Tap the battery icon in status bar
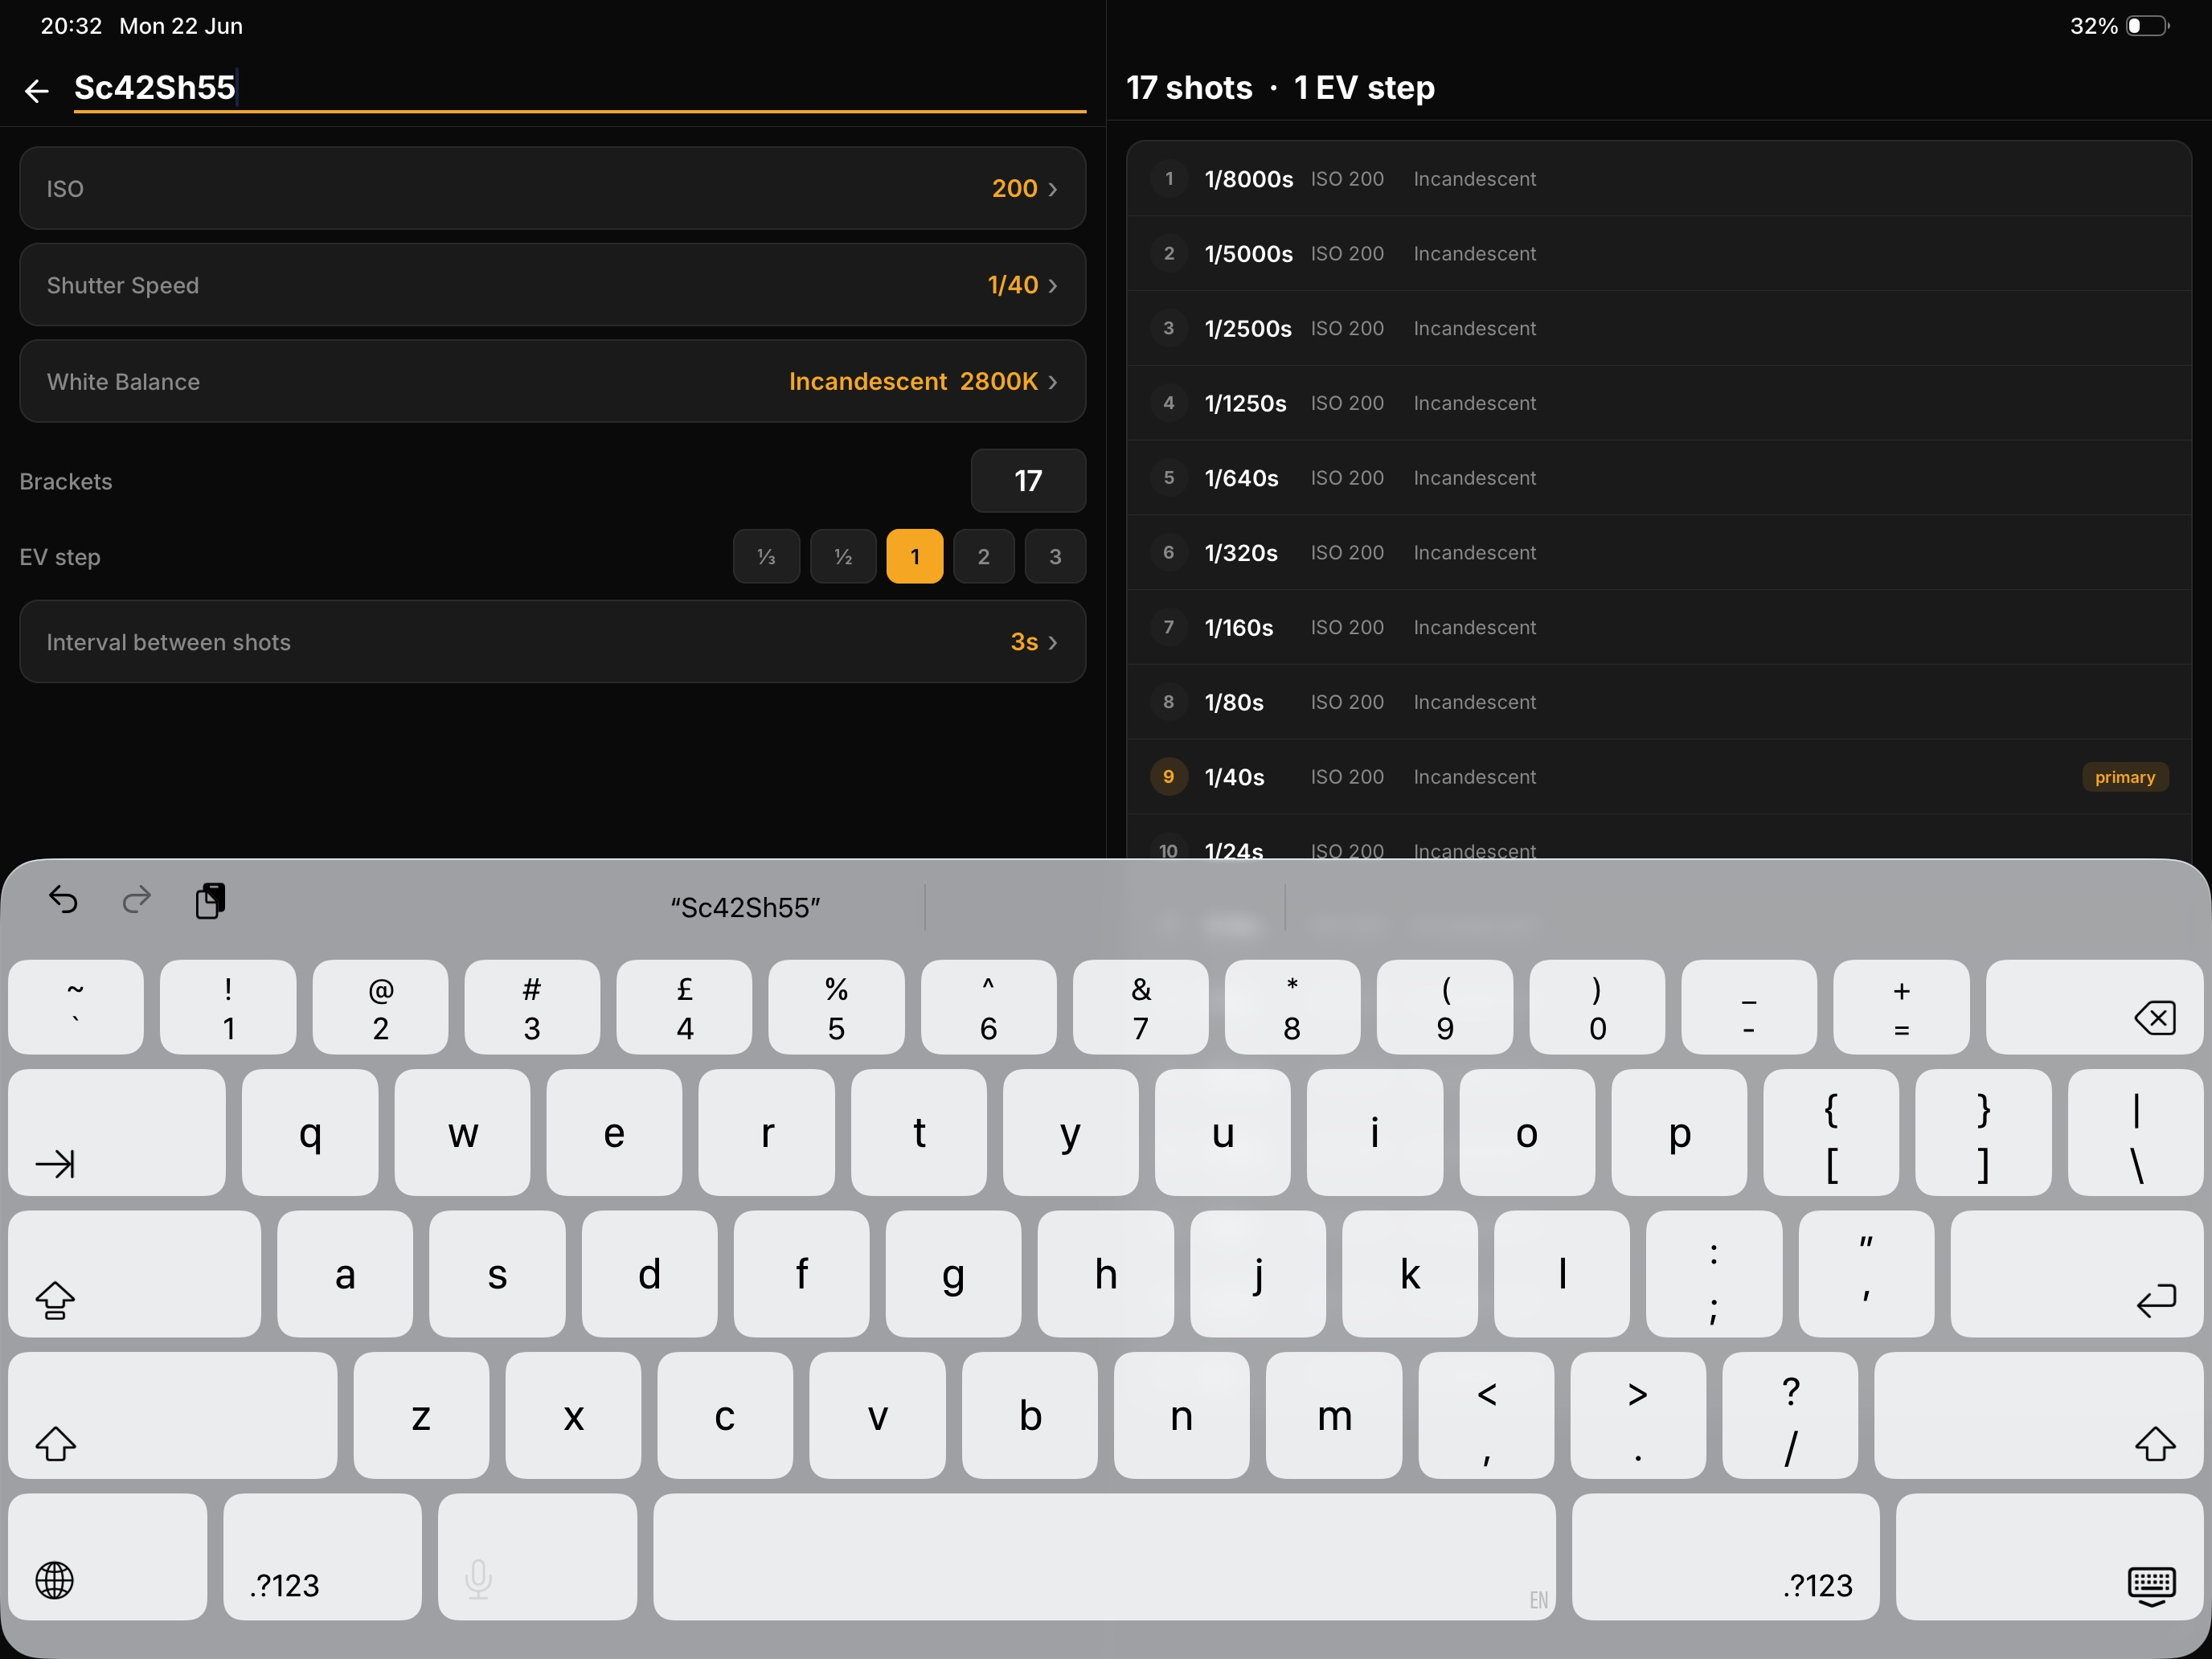 point(2147,26)
